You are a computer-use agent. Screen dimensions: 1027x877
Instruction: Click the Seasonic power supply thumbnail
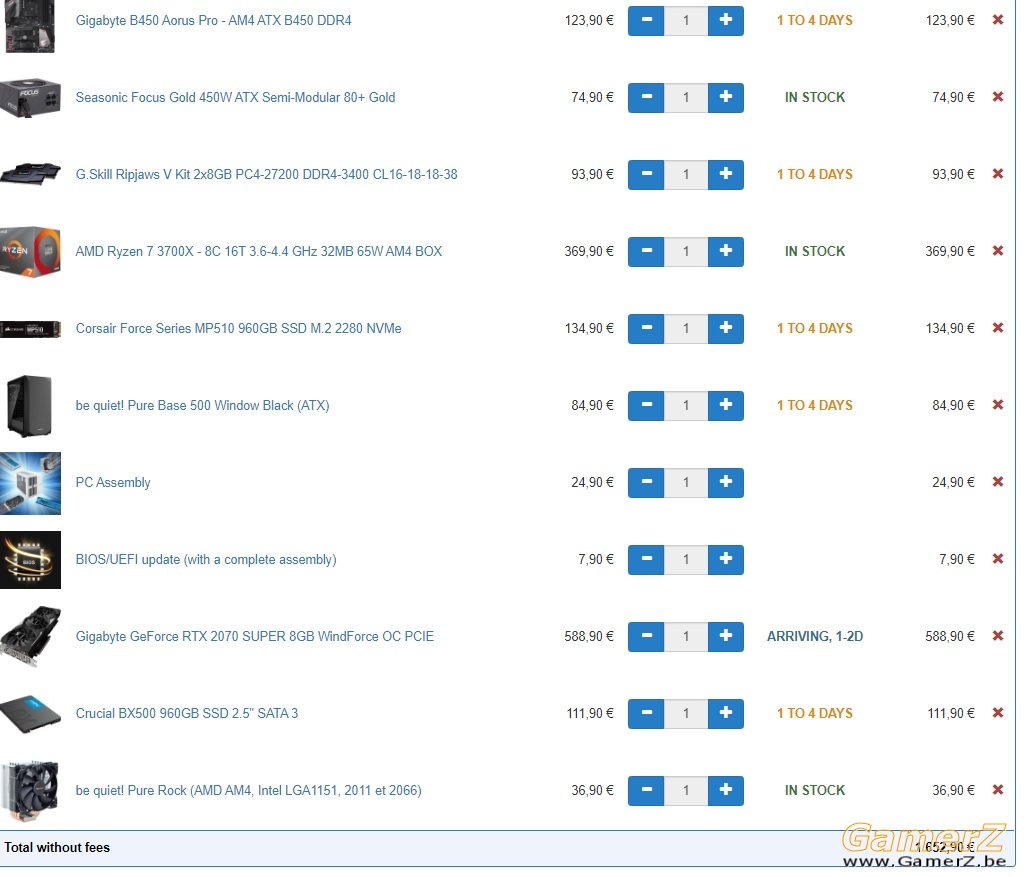tap(30, 98)
